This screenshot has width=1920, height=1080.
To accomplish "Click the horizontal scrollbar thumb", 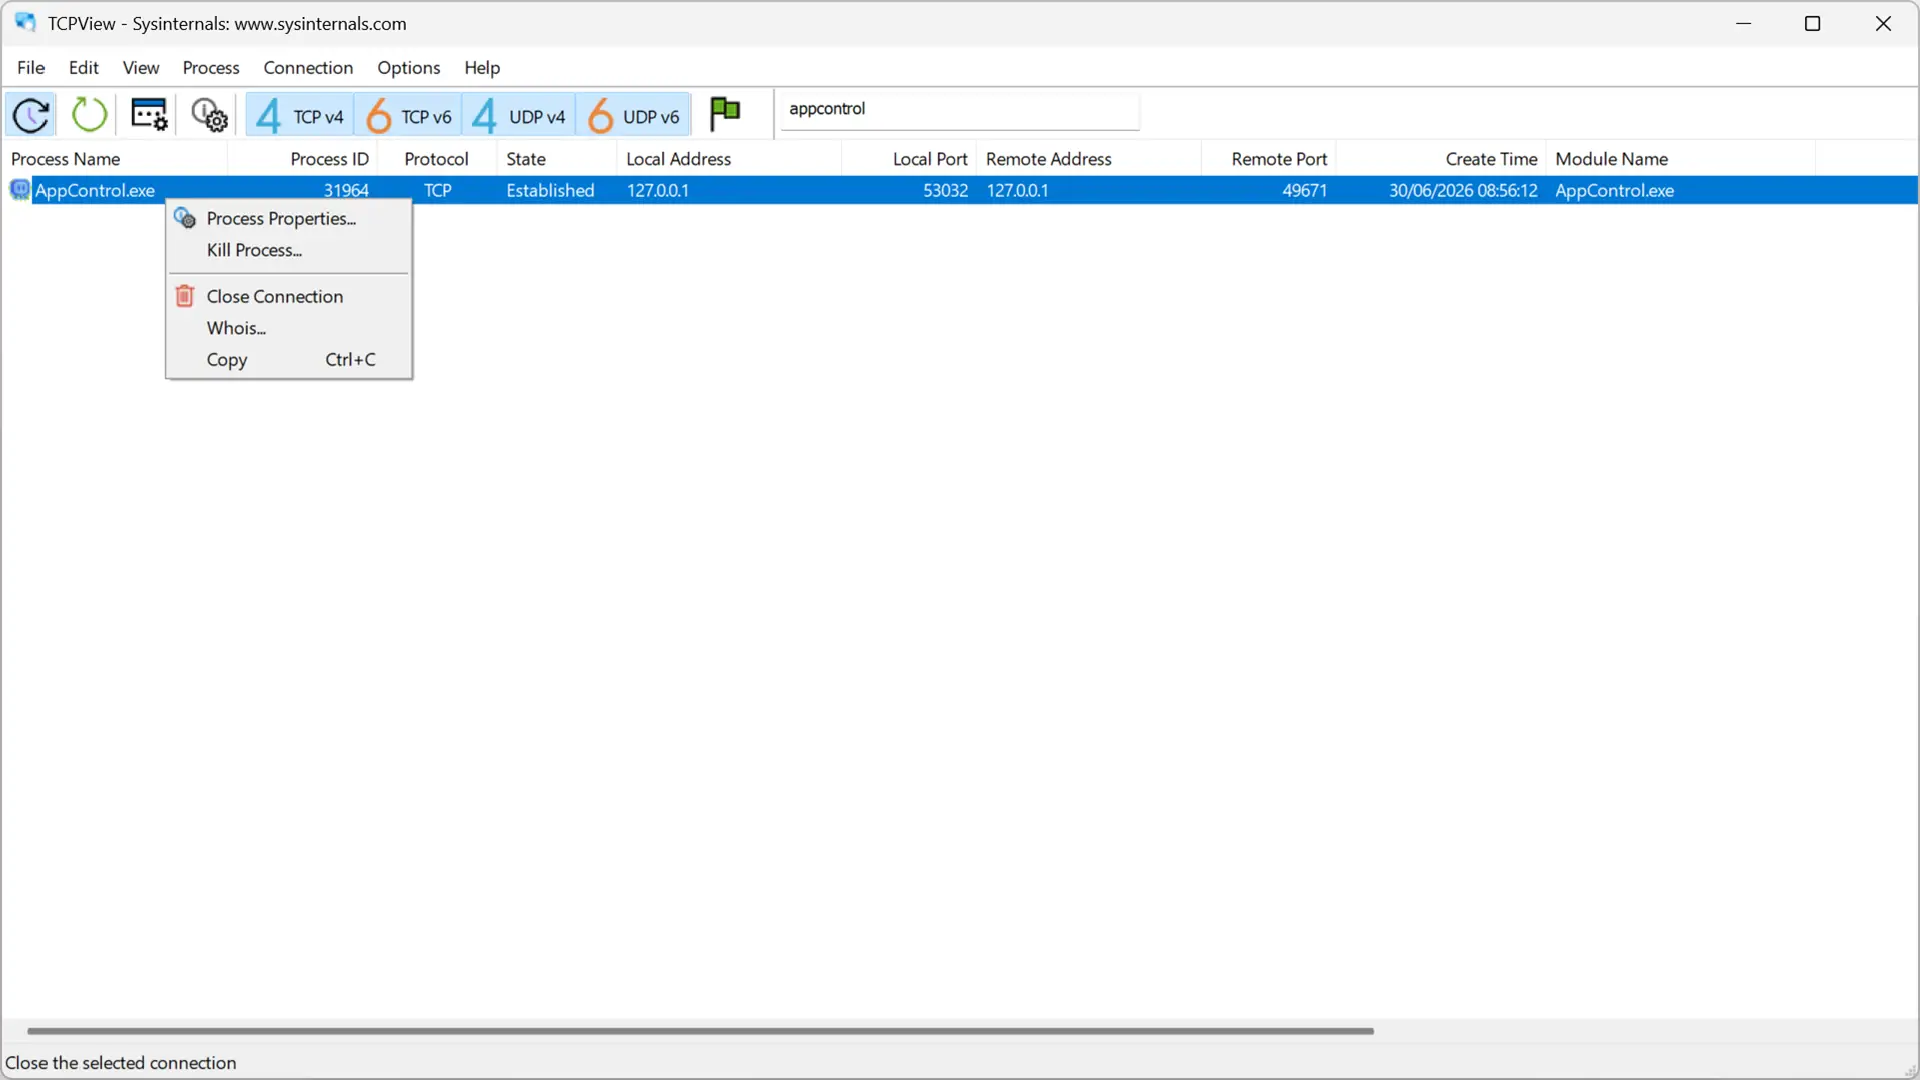I will click(x=700, y=1030).
